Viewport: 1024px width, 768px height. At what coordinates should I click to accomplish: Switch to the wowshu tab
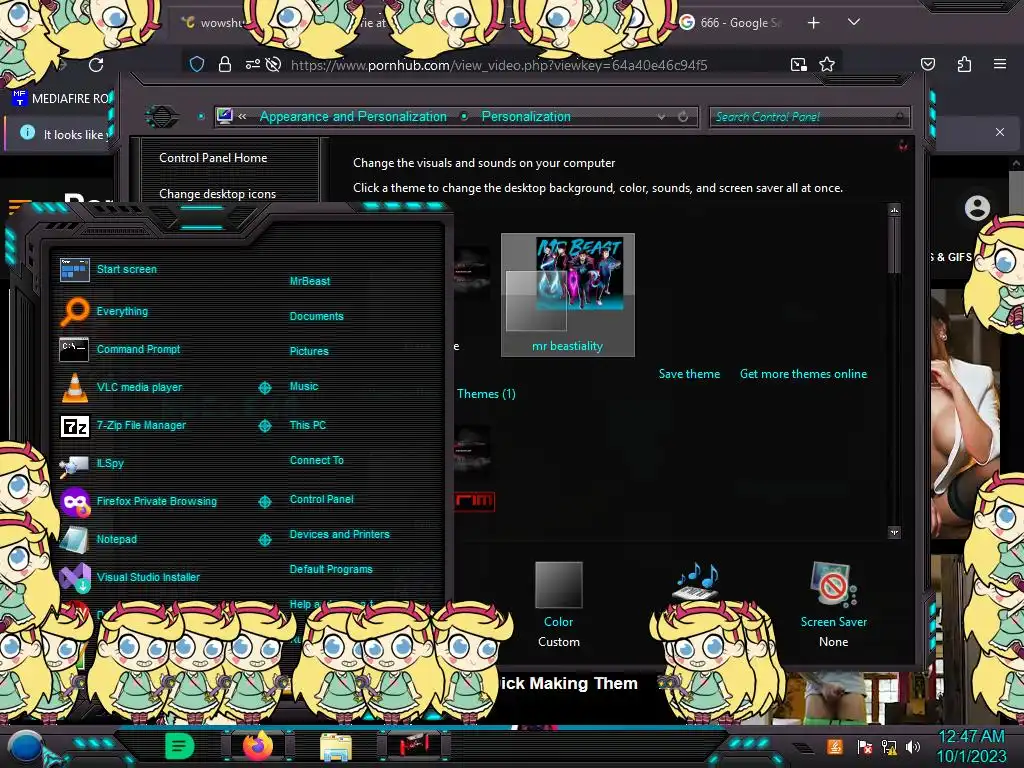[x=212, y=23]
